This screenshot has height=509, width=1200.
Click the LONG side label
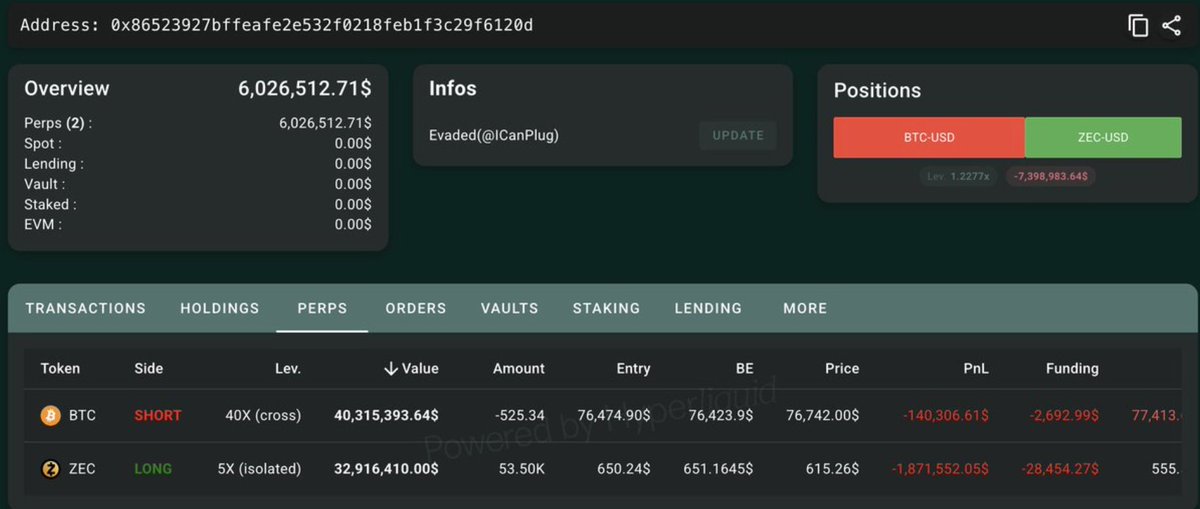pyautogui.click(x=153, y=468)
